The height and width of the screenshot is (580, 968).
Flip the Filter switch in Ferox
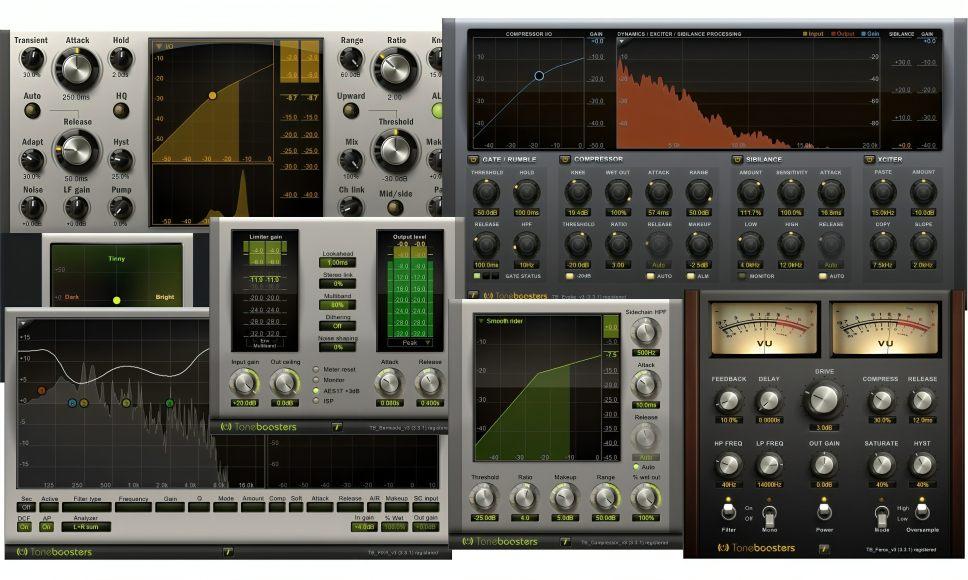[x=728, y=512]
